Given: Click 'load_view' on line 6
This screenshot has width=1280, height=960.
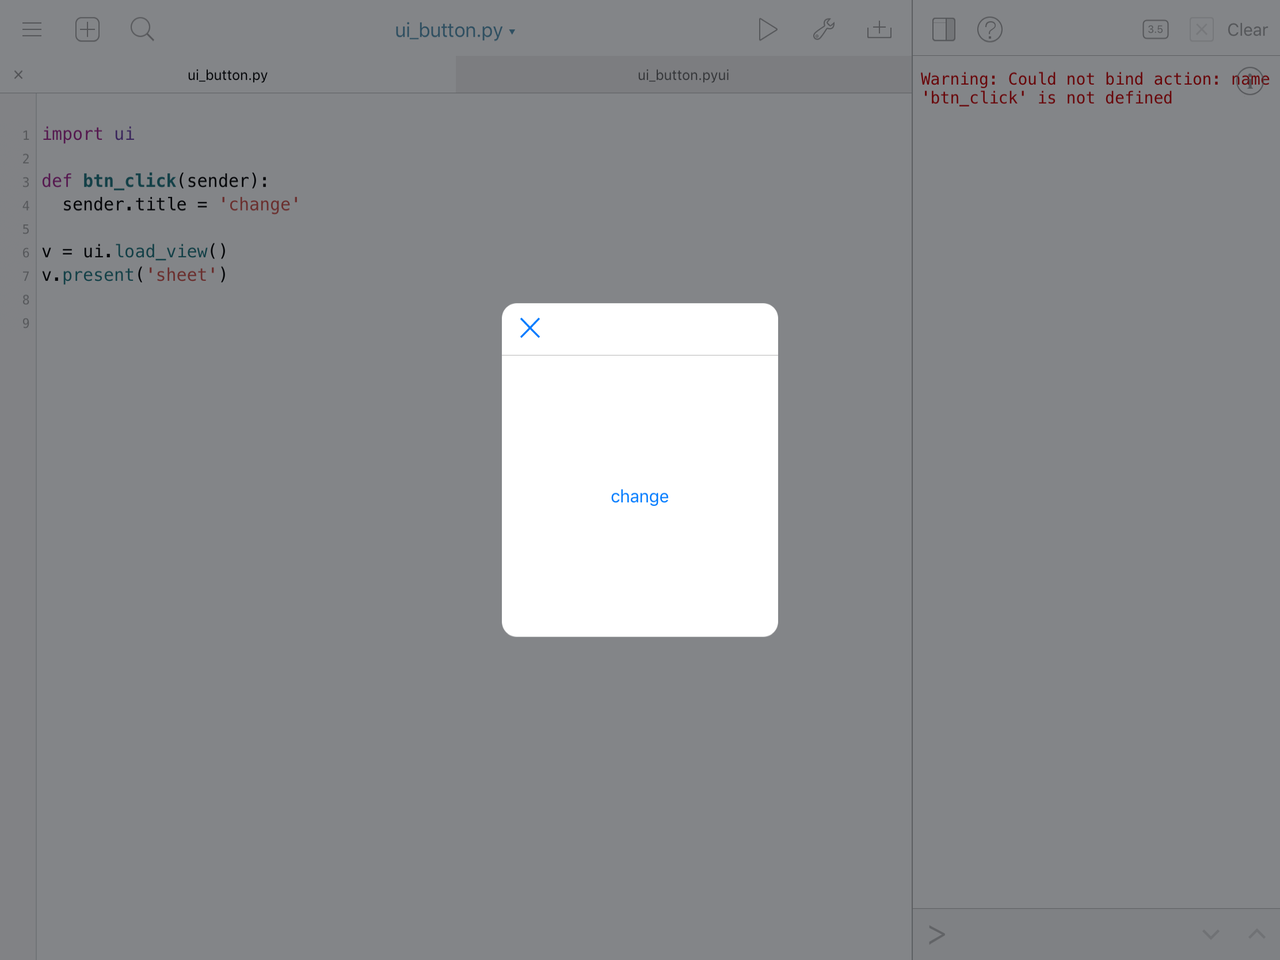Looking at the screenshot, I should coord(161,252).
